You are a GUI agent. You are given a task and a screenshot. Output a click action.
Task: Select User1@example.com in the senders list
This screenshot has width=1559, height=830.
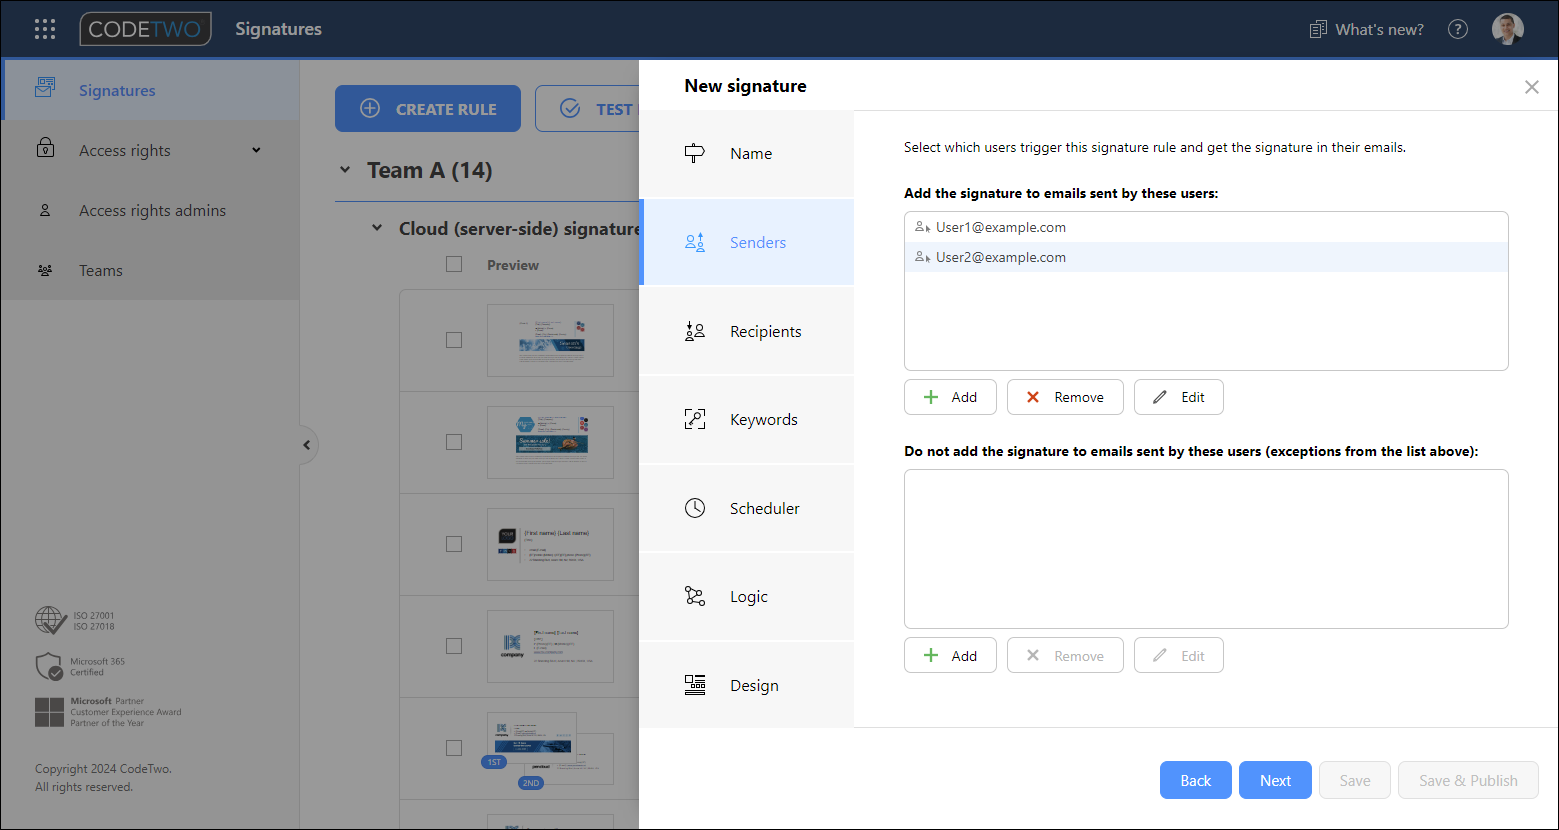tap(1206, 227)
